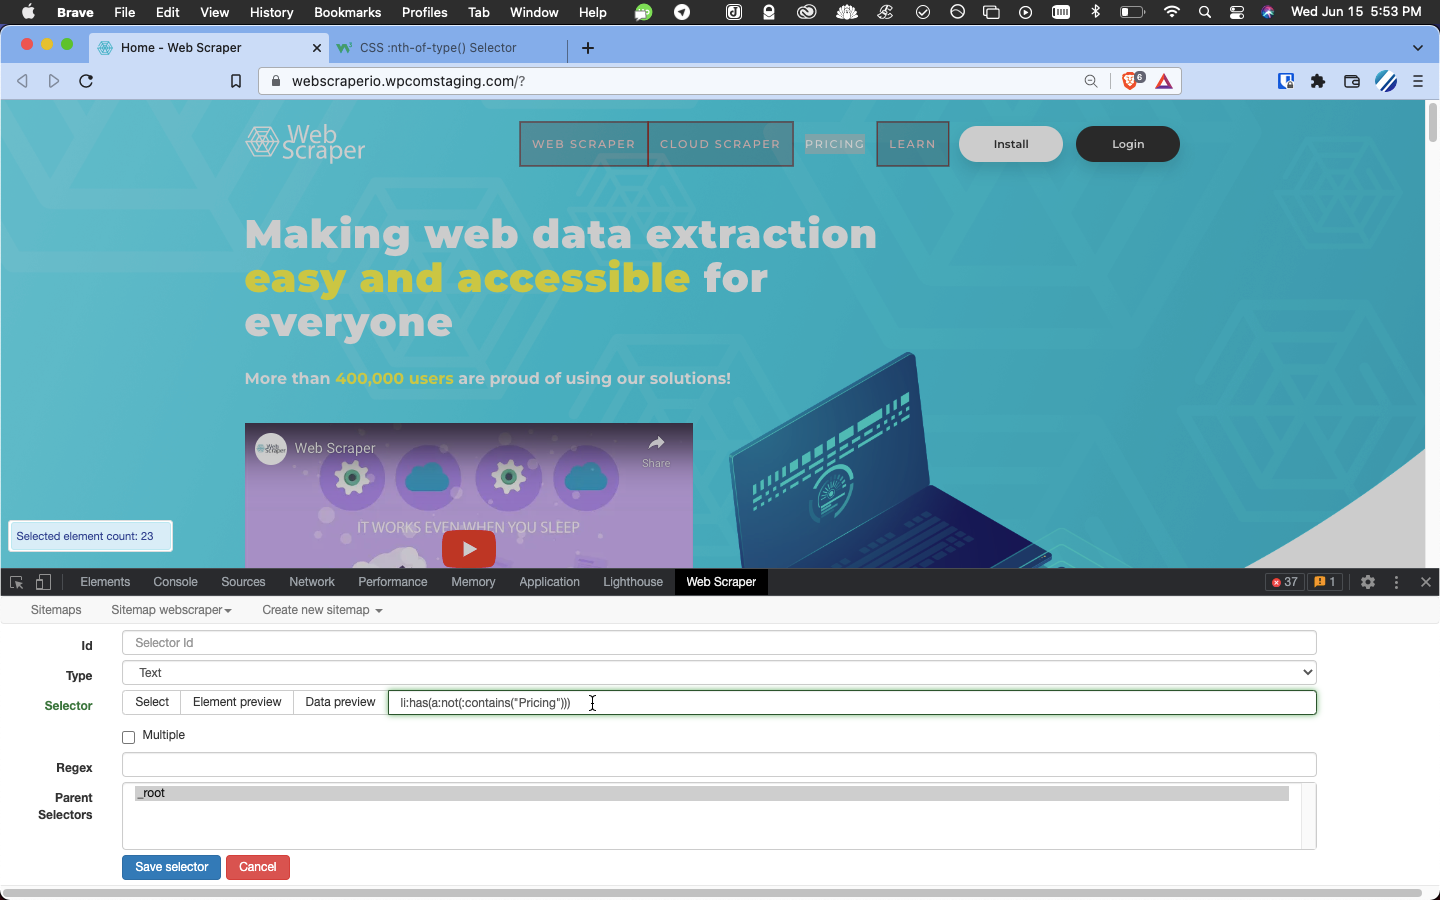Screen dimensions: 1440x900
Task: Click the Selector Id input field
Action: click(718, 643)
